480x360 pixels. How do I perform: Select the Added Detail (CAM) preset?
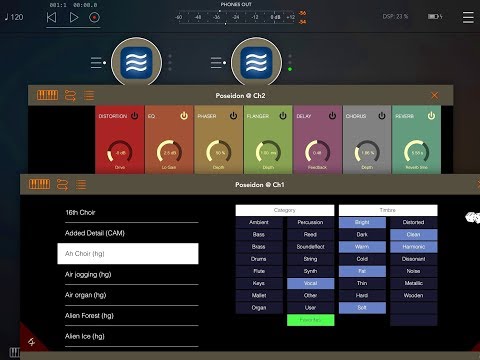coord(128,233)
